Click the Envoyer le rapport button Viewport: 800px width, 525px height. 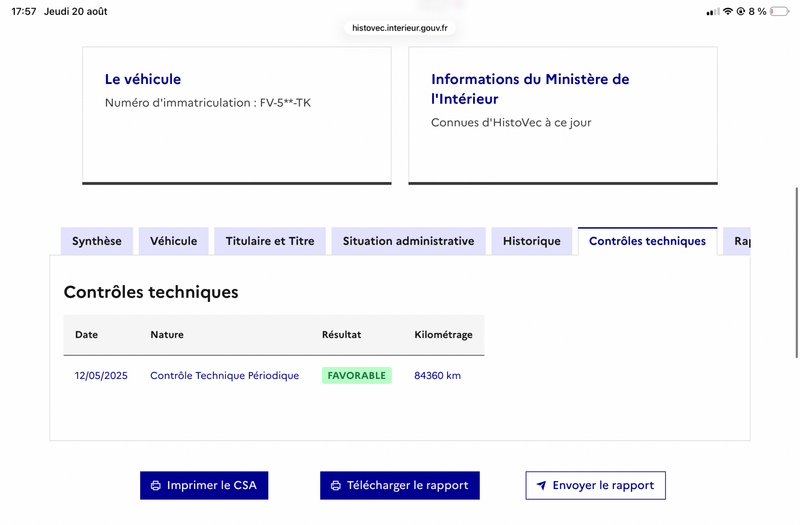(x=595, y=486)
